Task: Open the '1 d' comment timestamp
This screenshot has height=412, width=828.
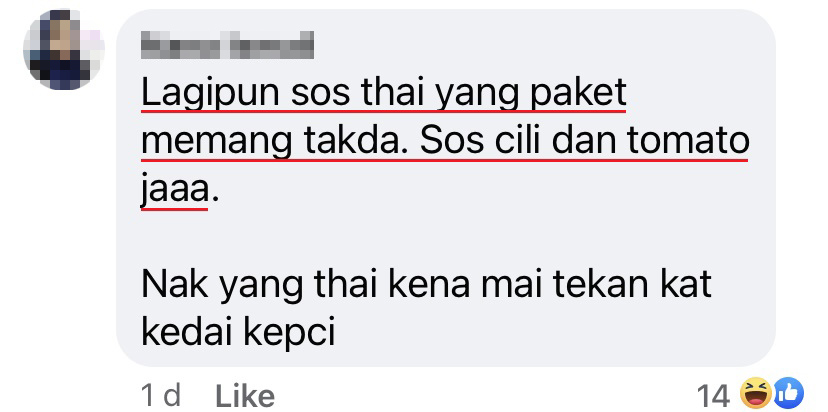Action: point(162,396)
